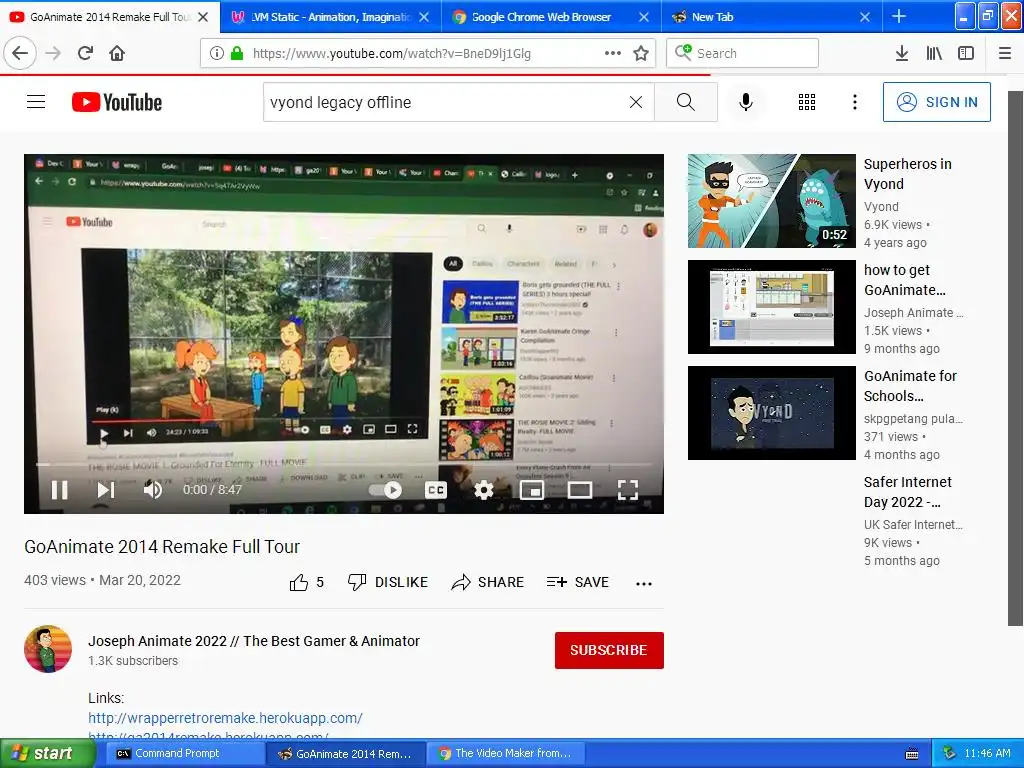Screen dimensions: 1024x768
Task: Open GoAnimate for Schools video thumbnail
Action: tap(772, 413)
